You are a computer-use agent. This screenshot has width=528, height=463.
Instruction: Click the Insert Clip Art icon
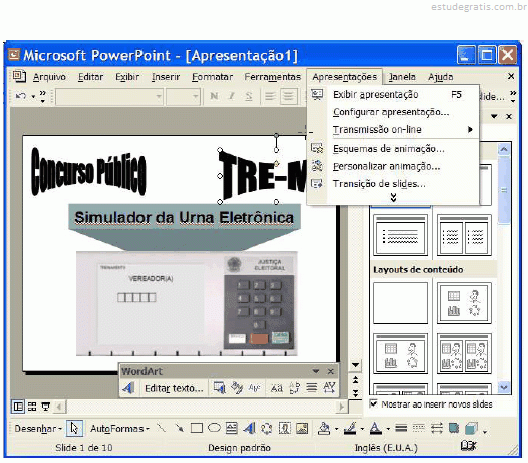click(285, 428)
